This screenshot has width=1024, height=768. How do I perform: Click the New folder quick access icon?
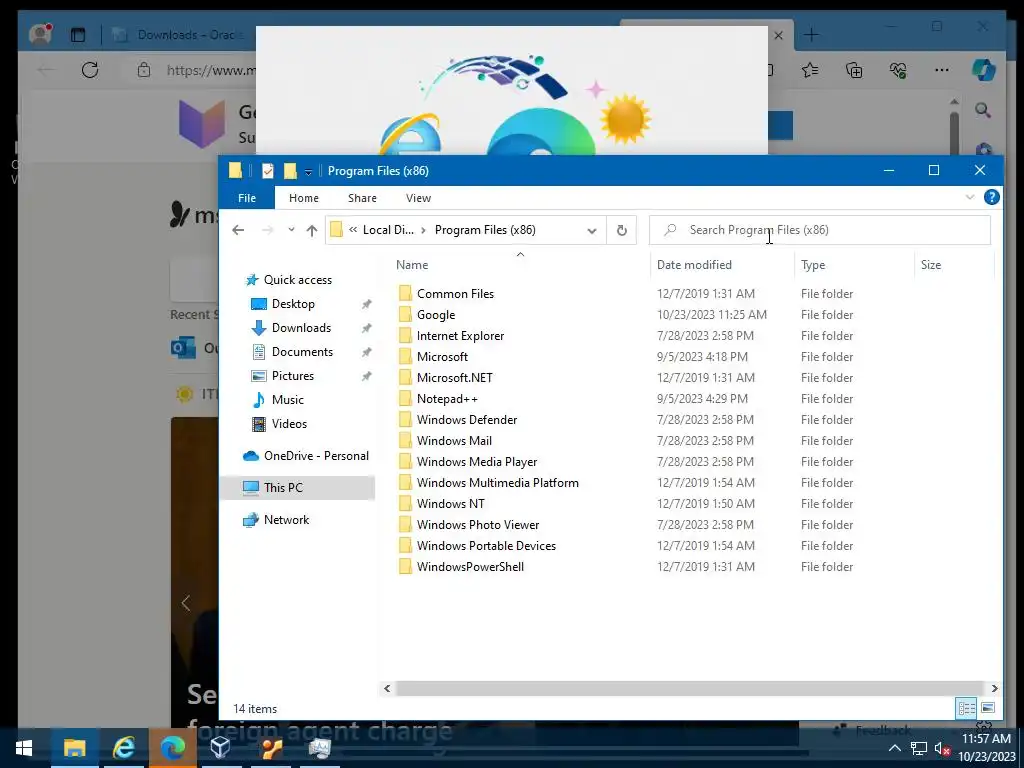click(x=290, y=171)
